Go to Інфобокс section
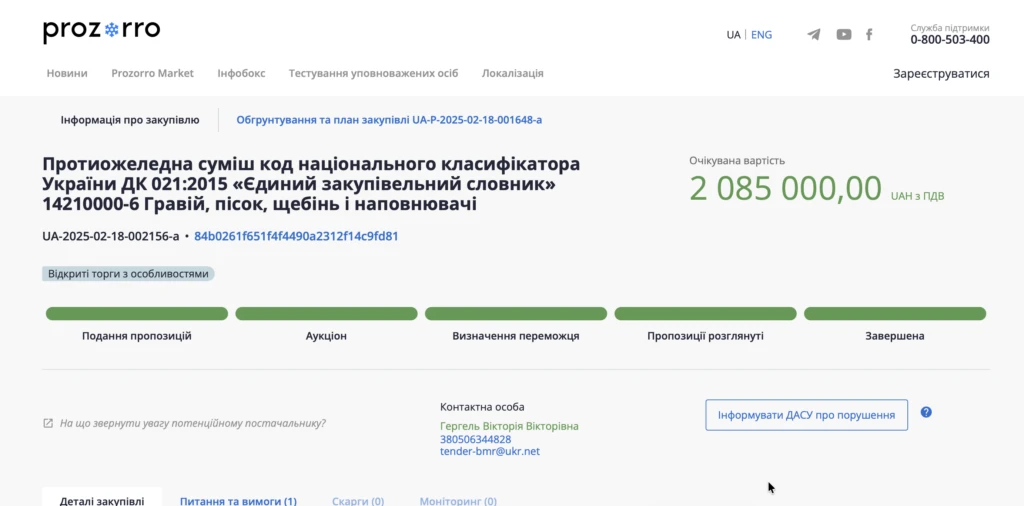 (241, 73)
